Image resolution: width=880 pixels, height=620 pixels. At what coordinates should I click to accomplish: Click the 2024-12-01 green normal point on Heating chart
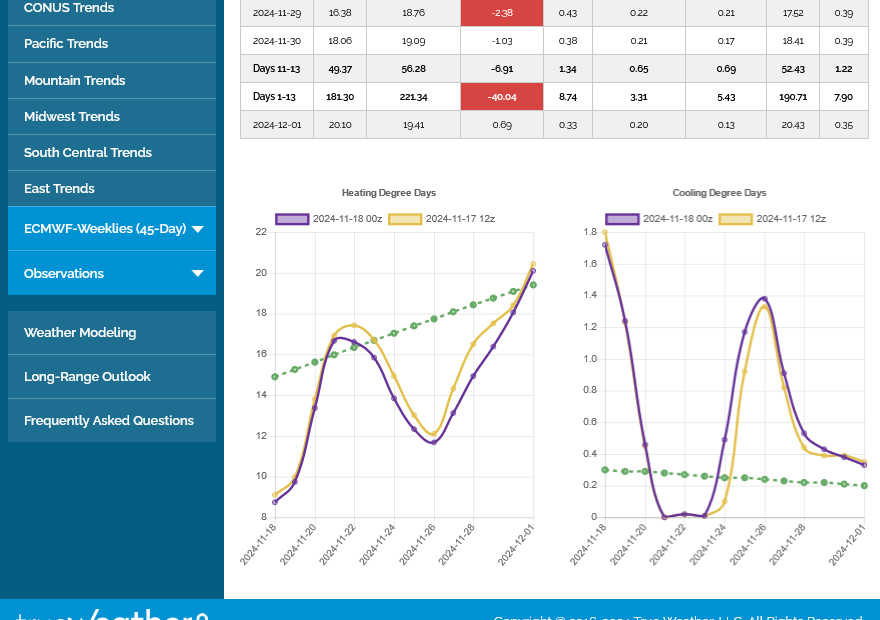point(534,285)
